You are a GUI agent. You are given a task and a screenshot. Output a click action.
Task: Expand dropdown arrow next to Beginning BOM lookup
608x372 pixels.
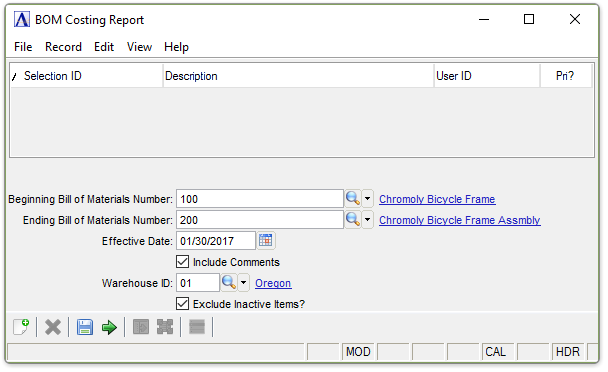click(367, 199)
